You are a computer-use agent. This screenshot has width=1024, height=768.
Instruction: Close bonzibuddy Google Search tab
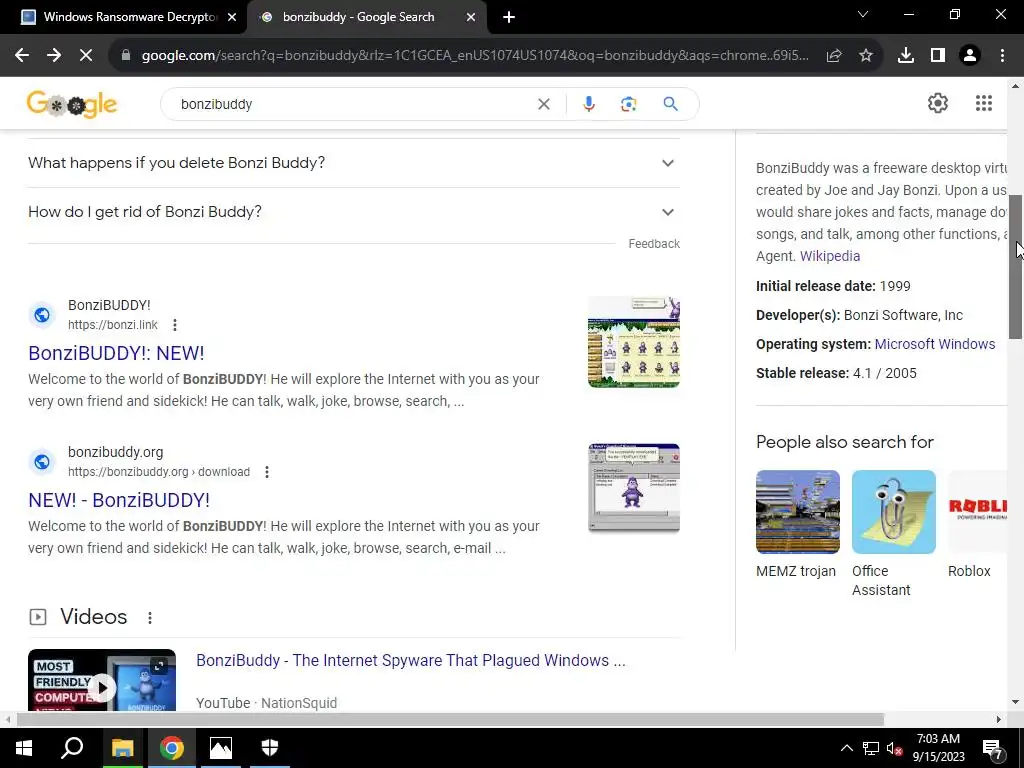pos(471,17)
